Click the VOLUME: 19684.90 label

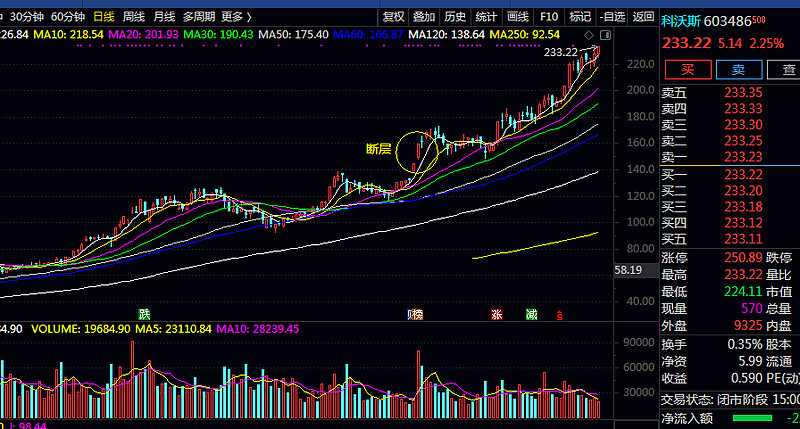tap(81, 329)
